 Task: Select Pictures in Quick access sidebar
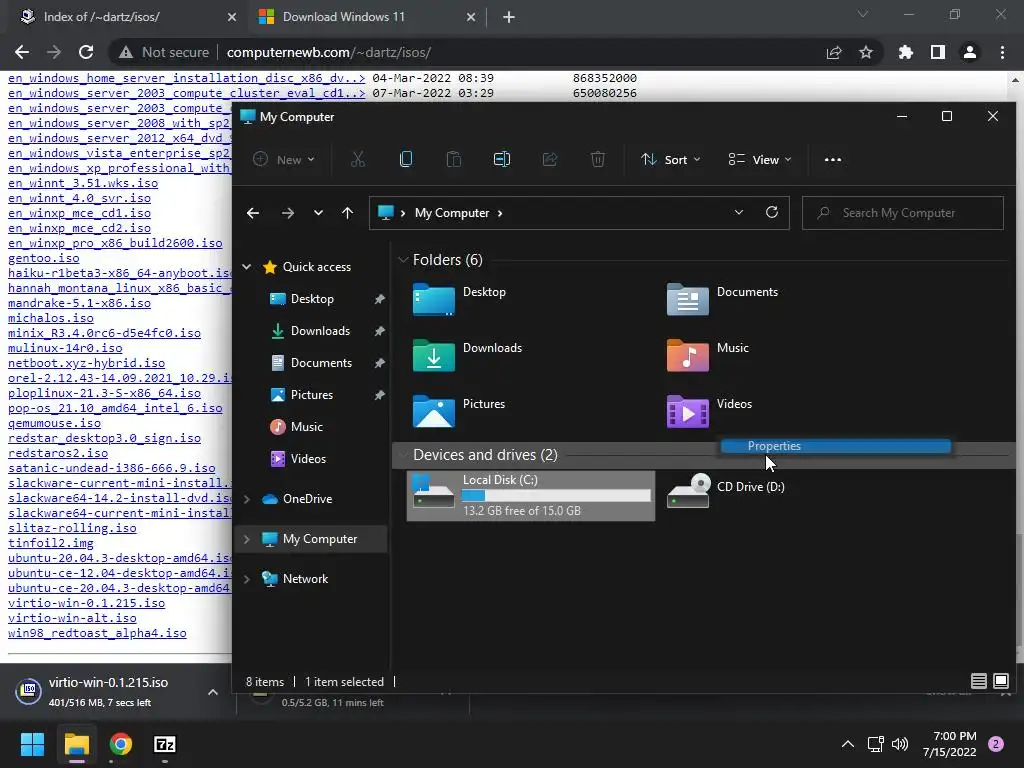tap(312, 395)
